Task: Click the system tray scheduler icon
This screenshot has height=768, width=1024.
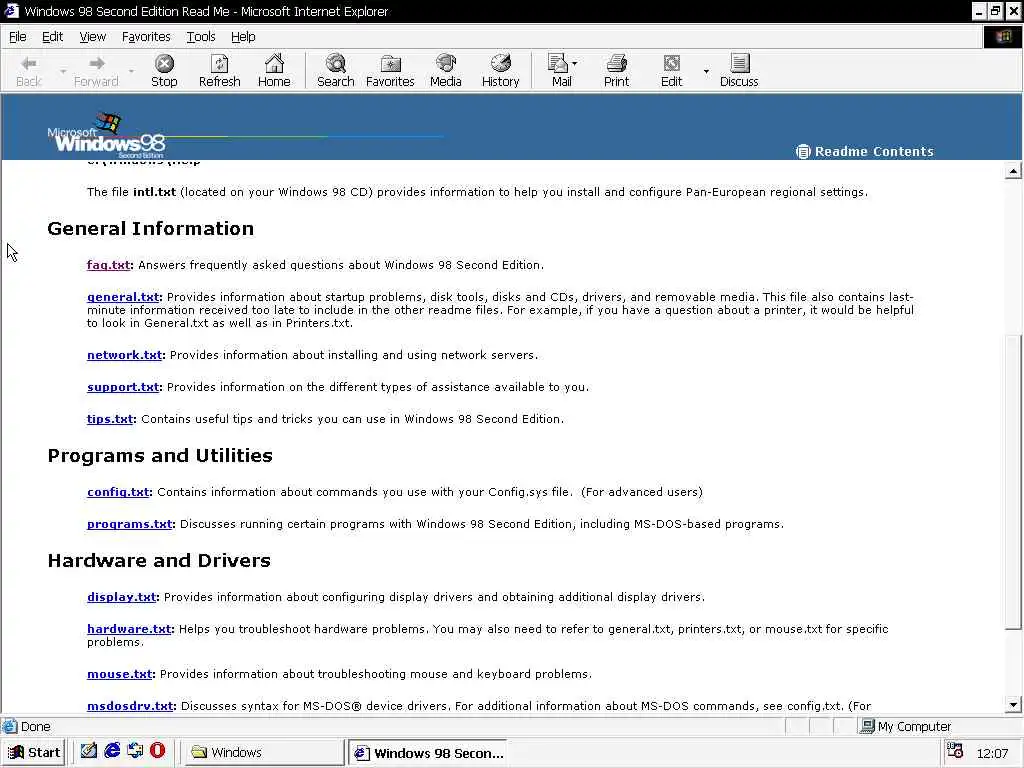Action: (x=955, y=751)
